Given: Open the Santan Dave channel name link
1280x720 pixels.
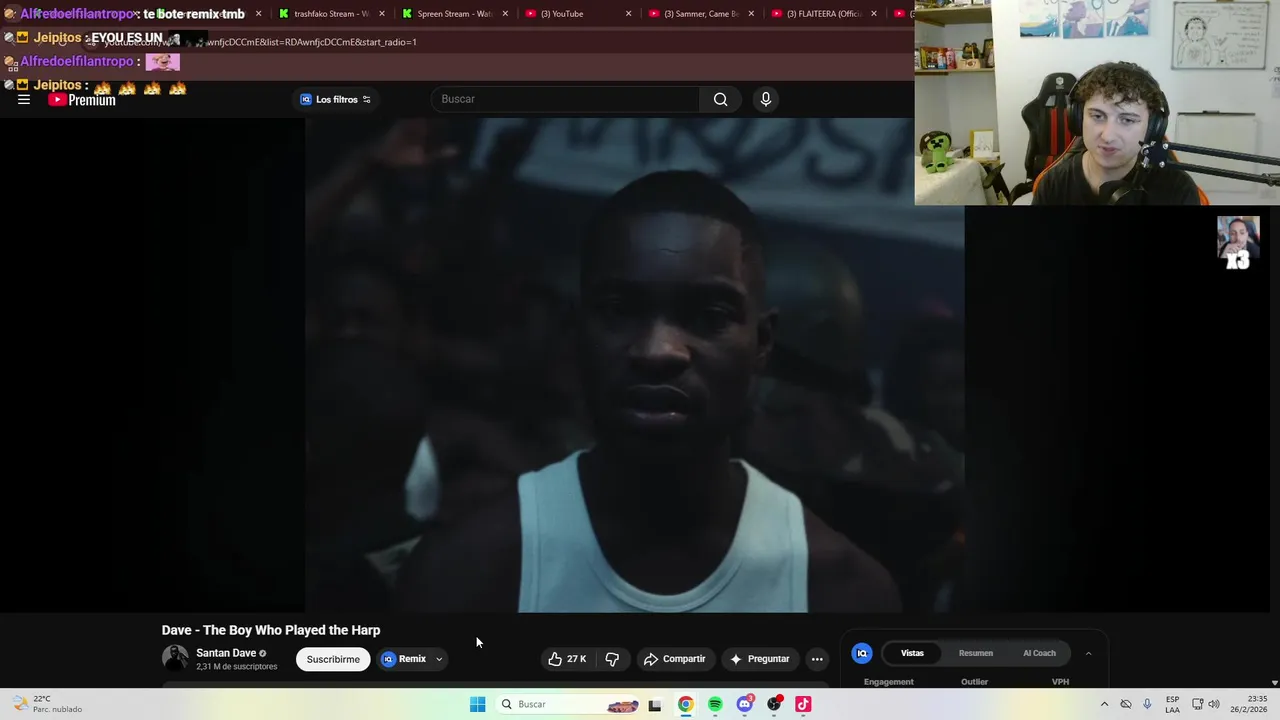Looking at the screenshot, I should [226, 653].
